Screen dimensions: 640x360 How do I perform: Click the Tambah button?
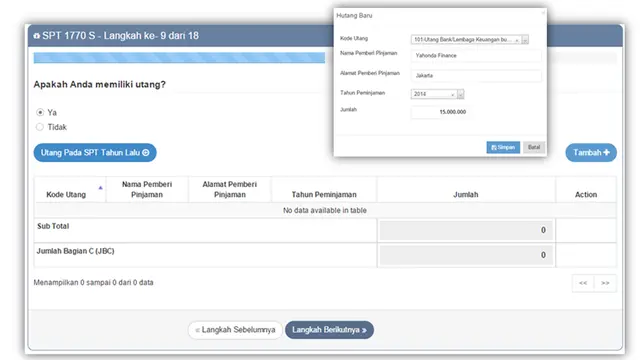[591, 153]
